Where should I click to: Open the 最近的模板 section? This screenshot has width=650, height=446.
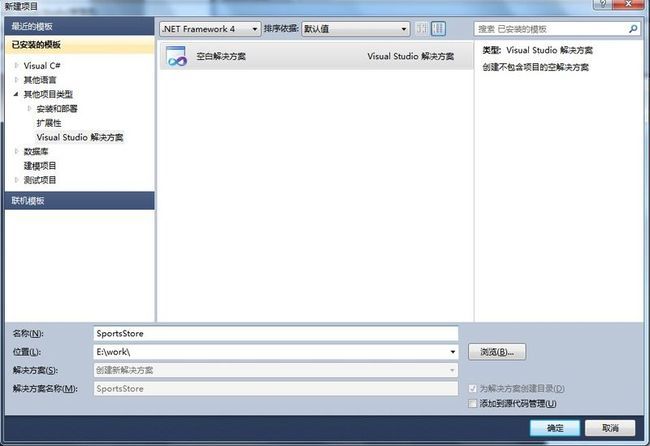pyautogui.click(x=80, y=27)
